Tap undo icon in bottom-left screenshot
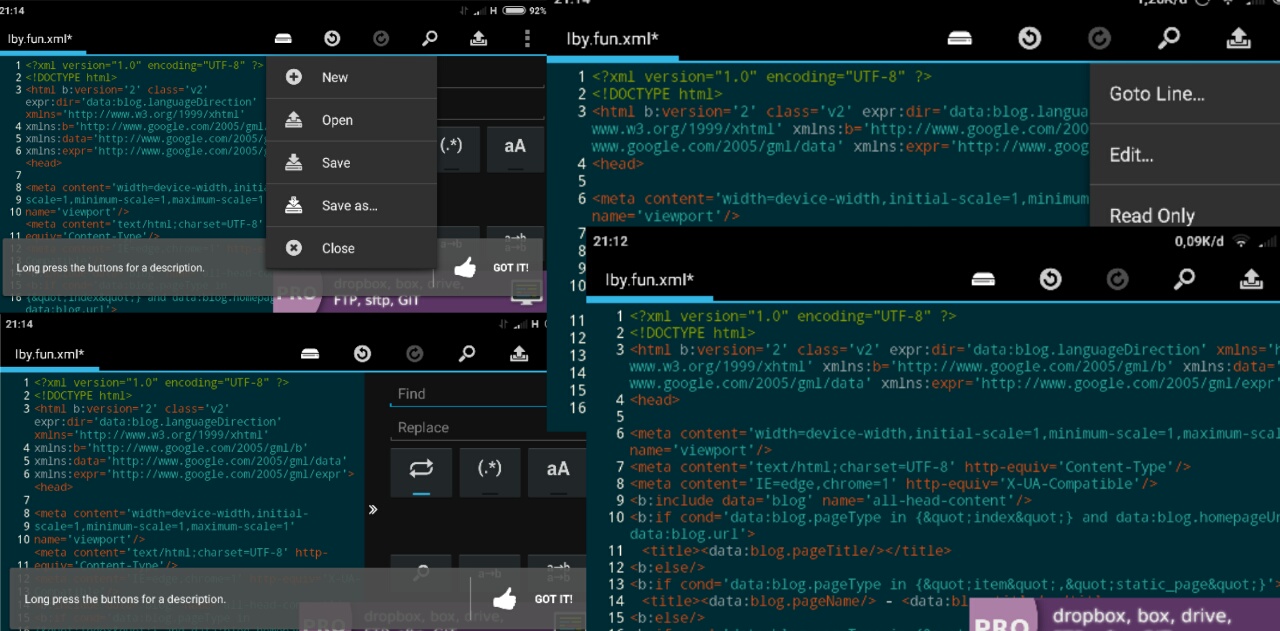Image resolution: width=1280 pixels, height=631 pixels. [x=362, y=353]
